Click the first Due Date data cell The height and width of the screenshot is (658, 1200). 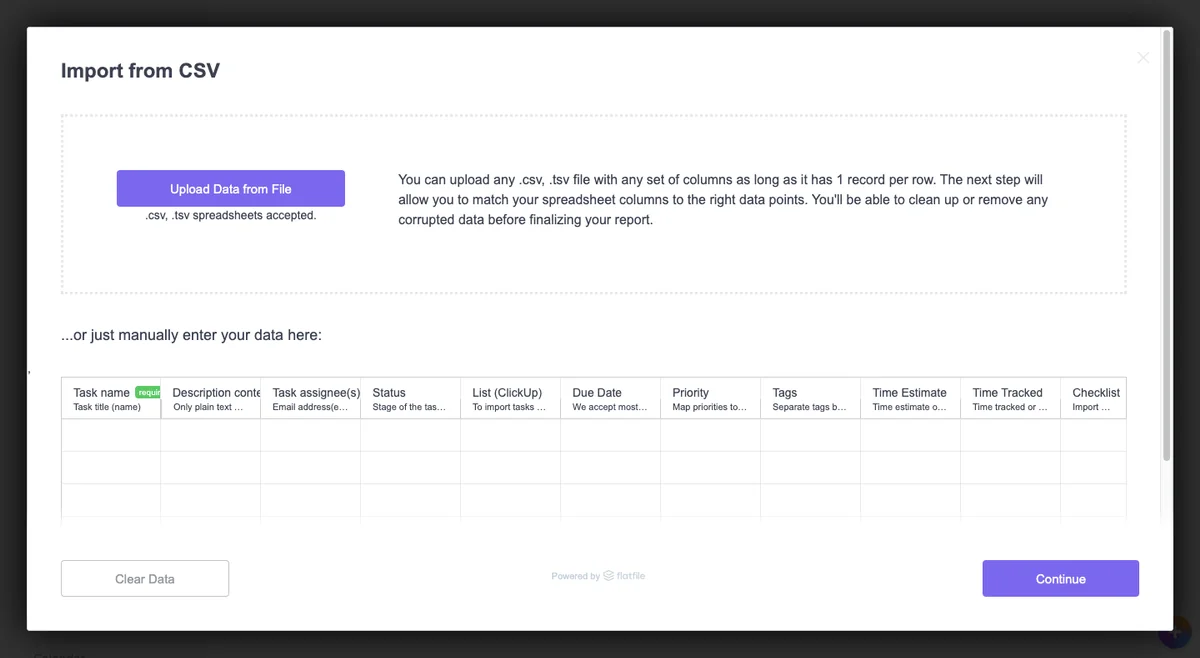click(610, 435)
